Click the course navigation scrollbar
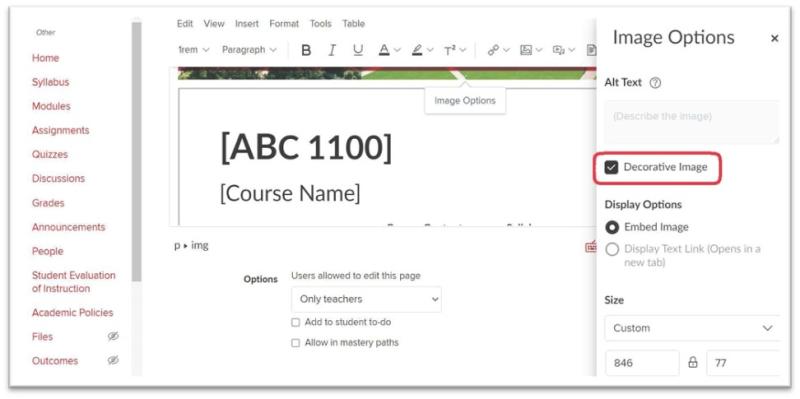This screenshot has width=800, height=399. point(136,153)
